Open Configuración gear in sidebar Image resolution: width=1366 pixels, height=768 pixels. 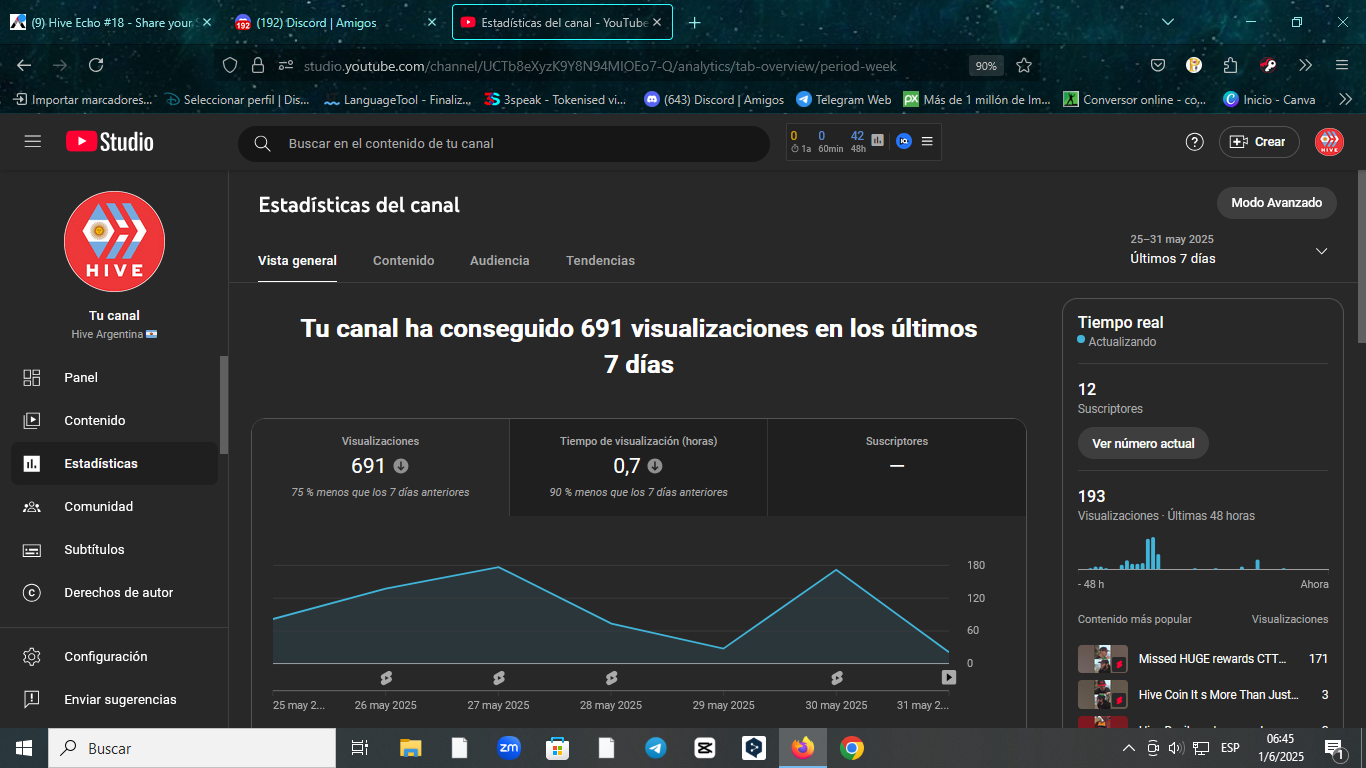[115, 656]
